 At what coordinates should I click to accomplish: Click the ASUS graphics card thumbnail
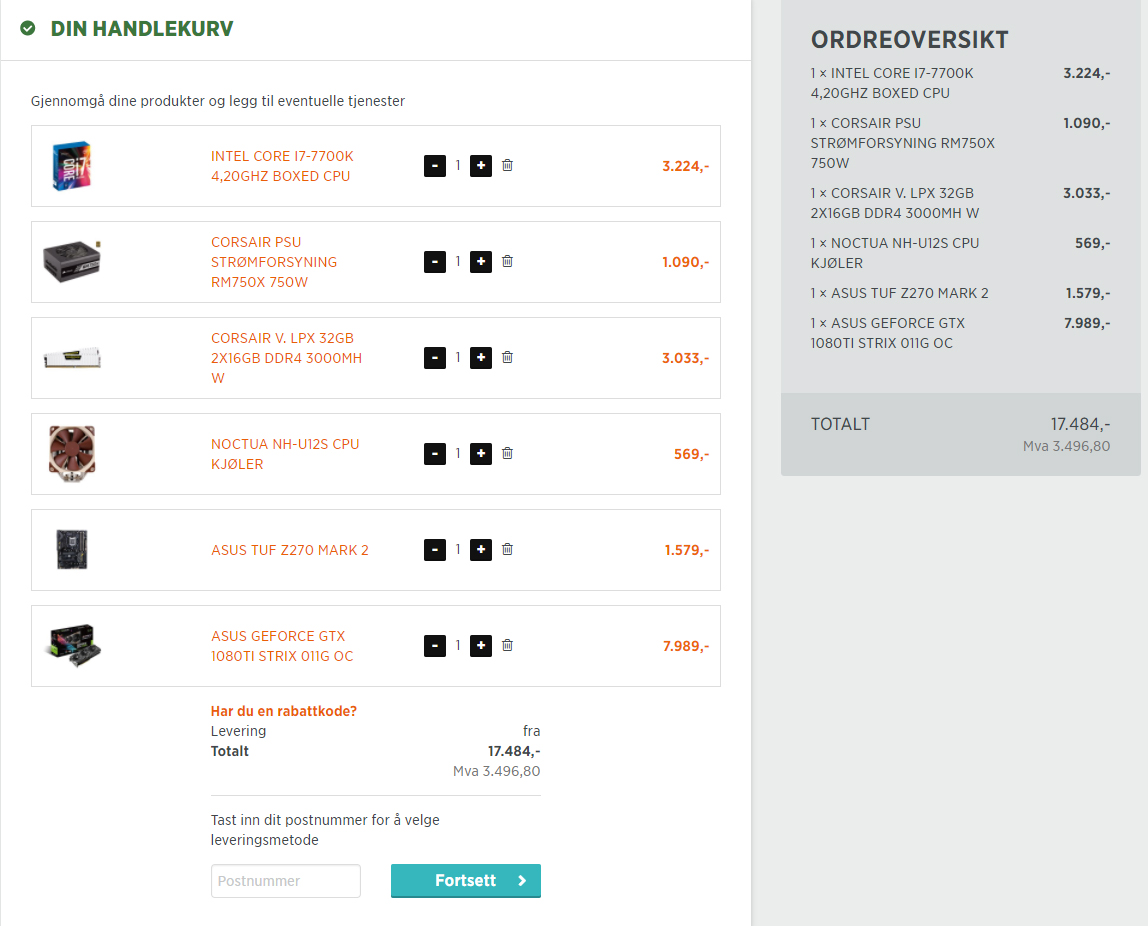tap(72, 645)
